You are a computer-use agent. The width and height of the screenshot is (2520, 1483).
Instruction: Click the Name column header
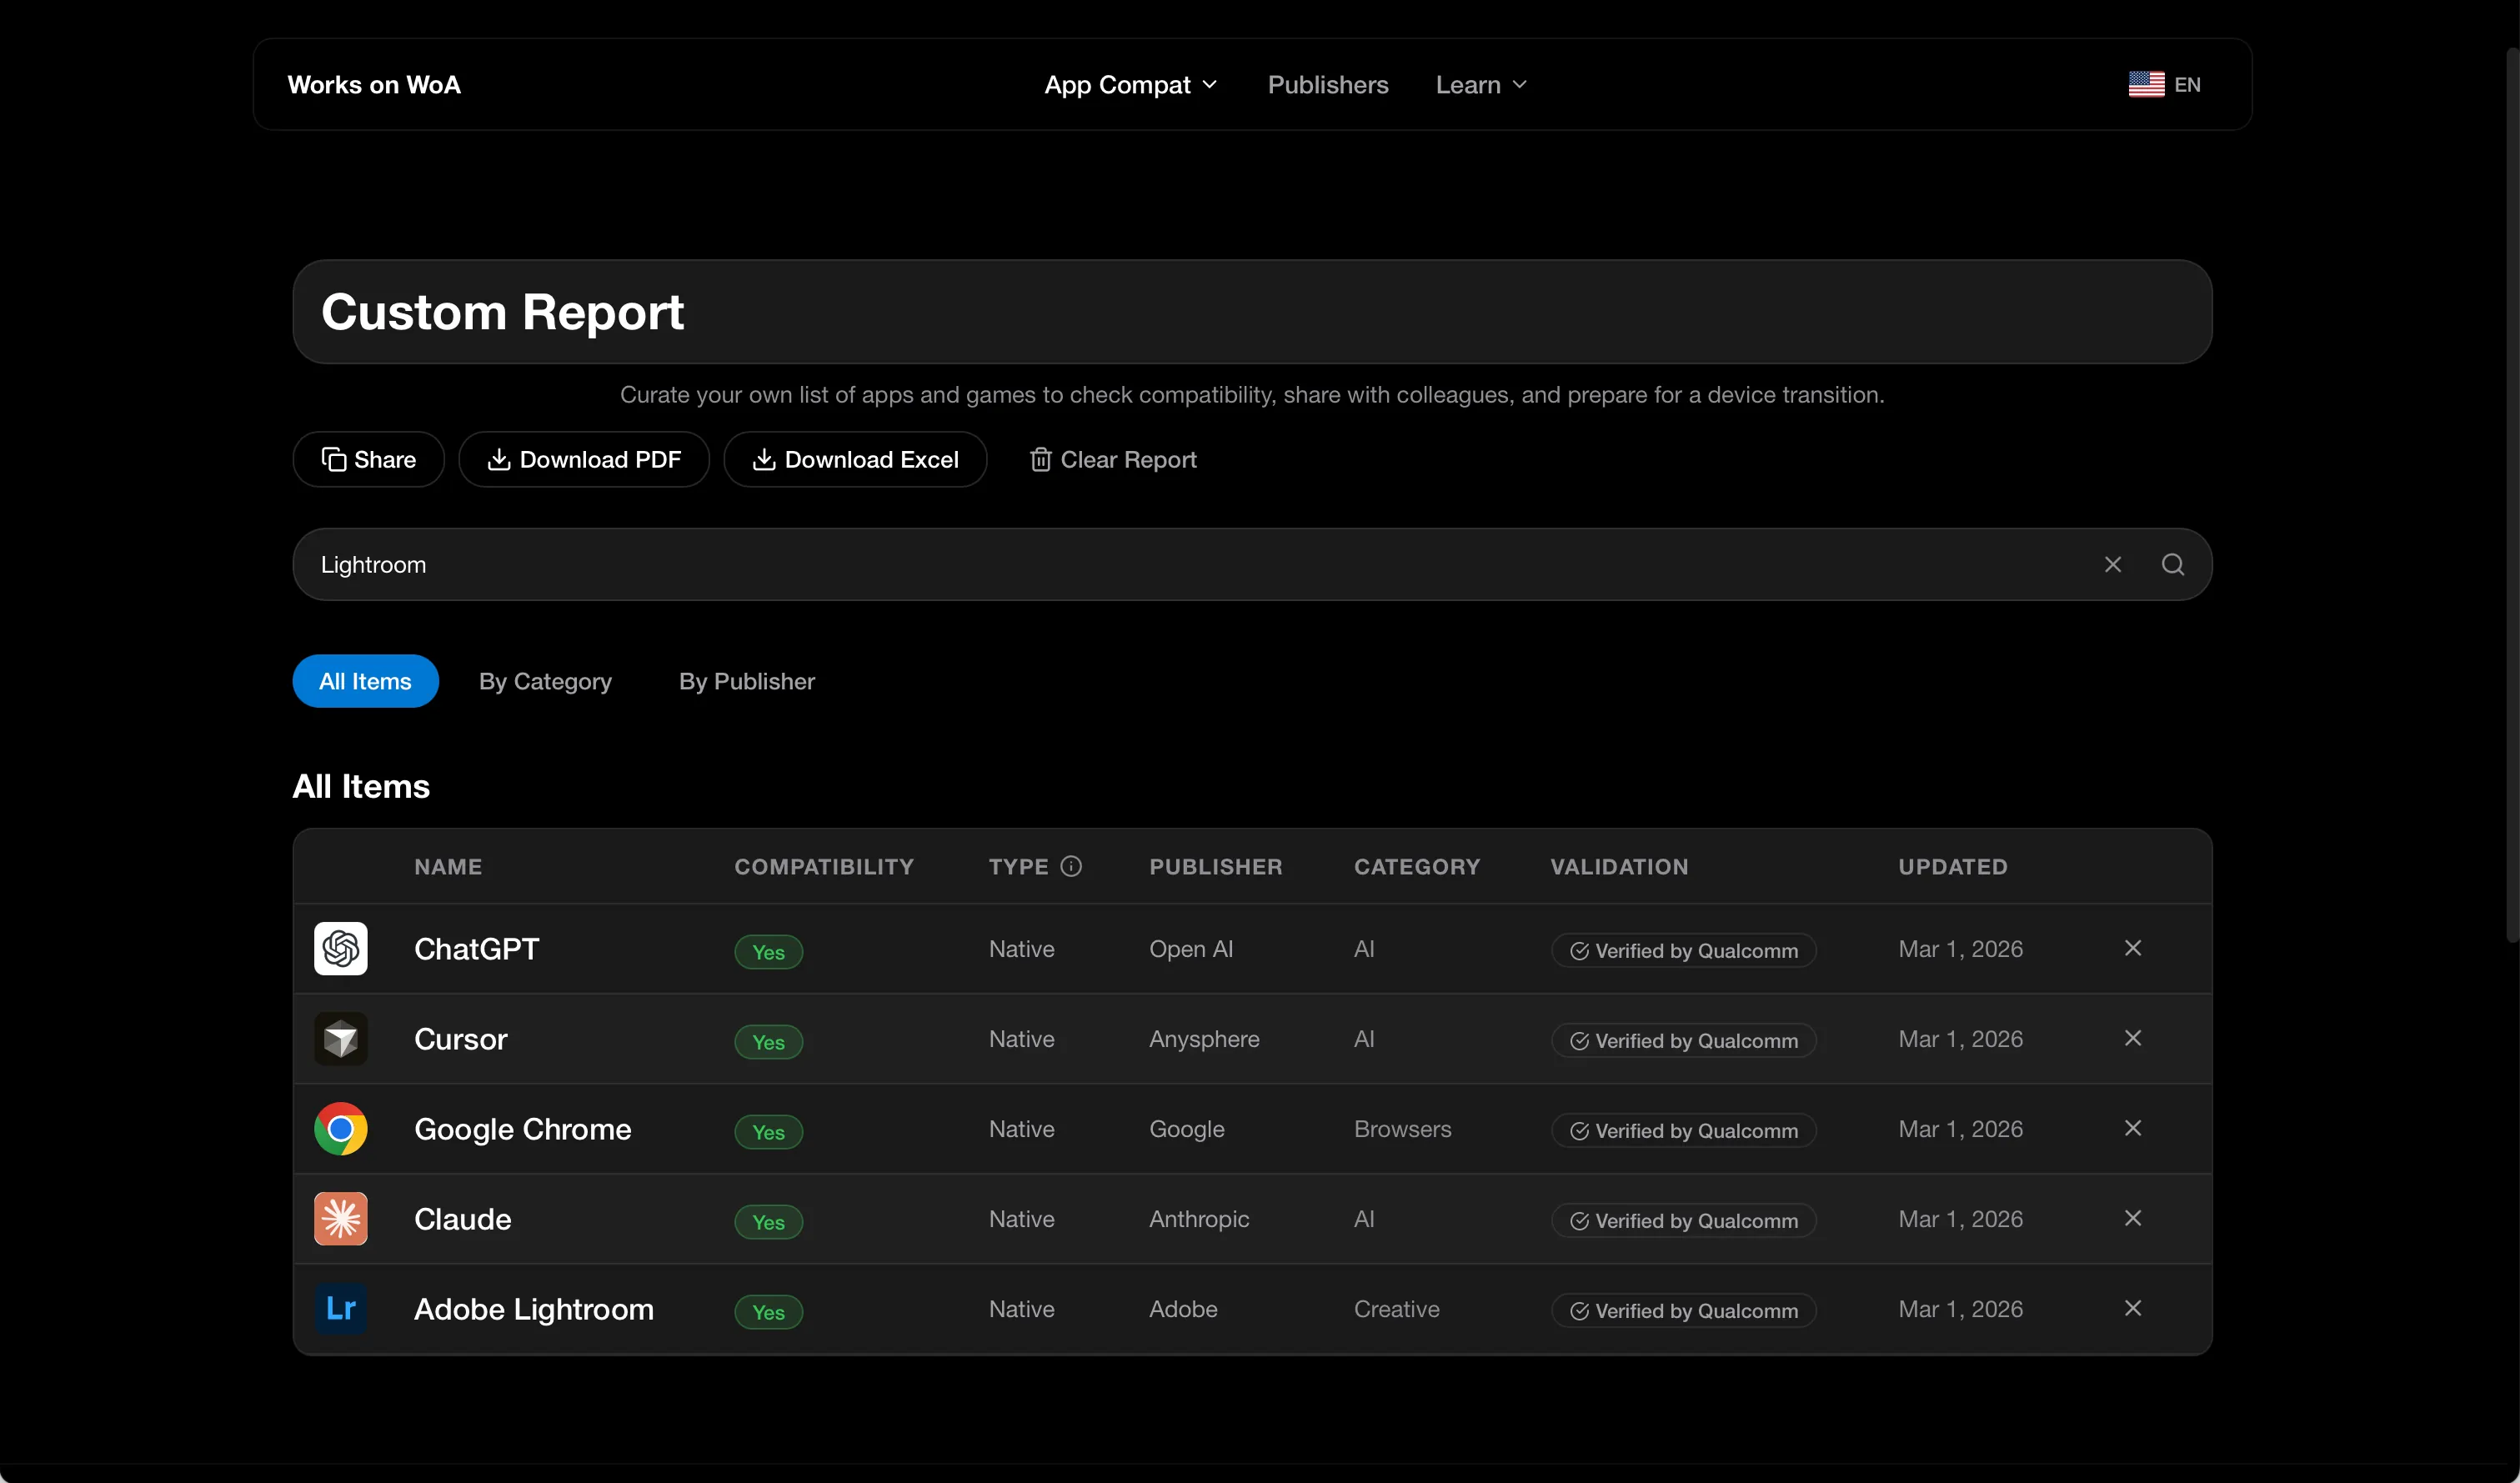click(448, 867)
